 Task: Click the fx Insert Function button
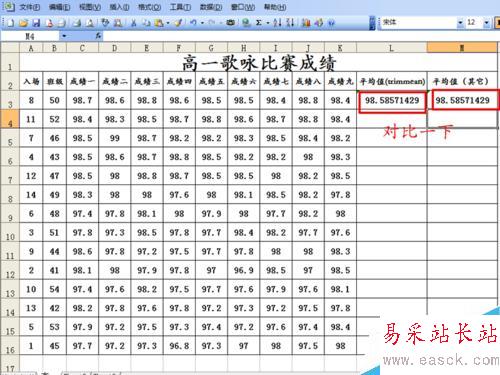98,35
